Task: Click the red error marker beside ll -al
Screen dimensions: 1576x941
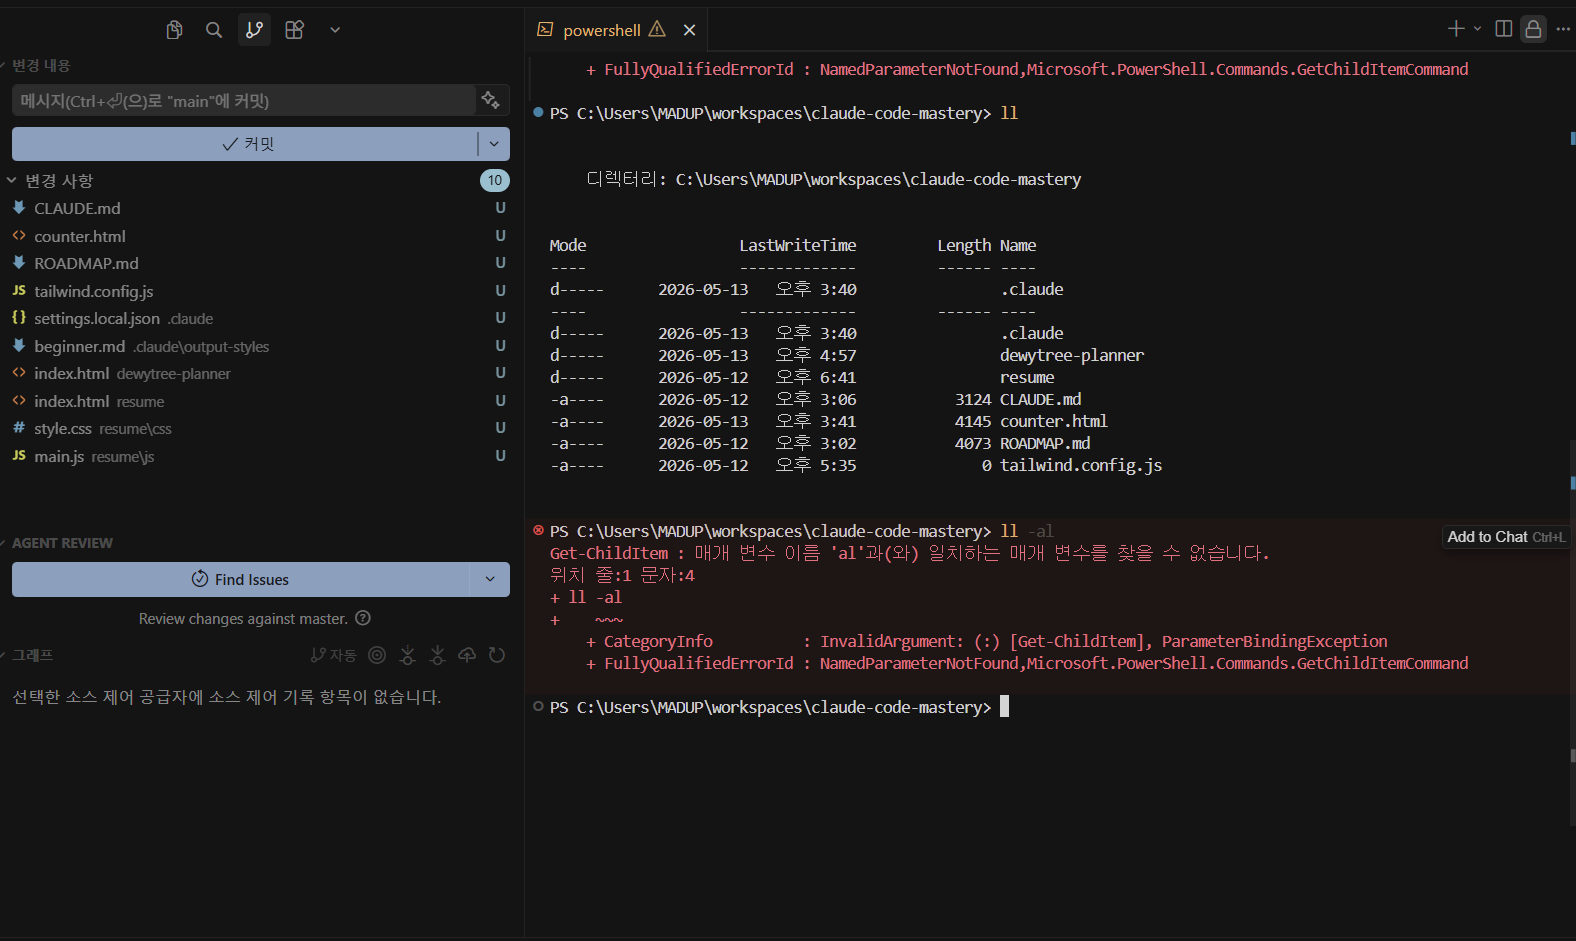Action: coord(539,530)
